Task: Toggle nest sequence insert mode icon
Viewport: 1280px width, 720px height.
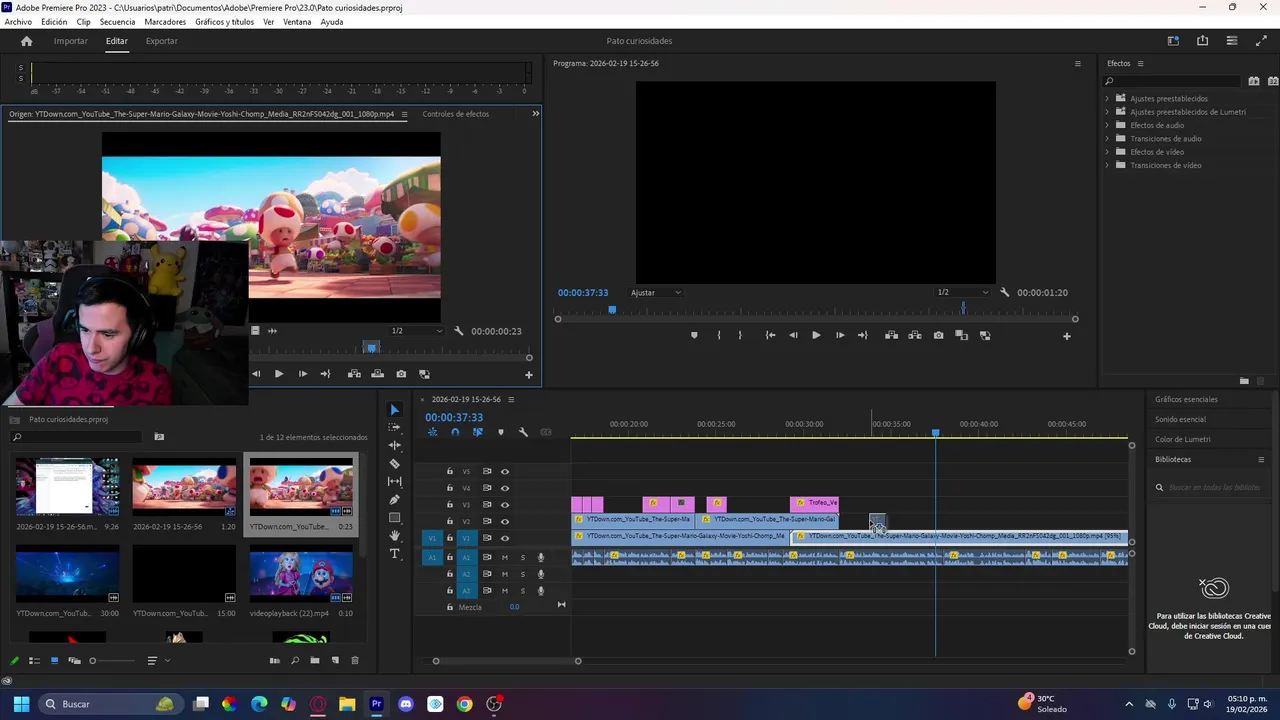Action: tap(432, 432)
